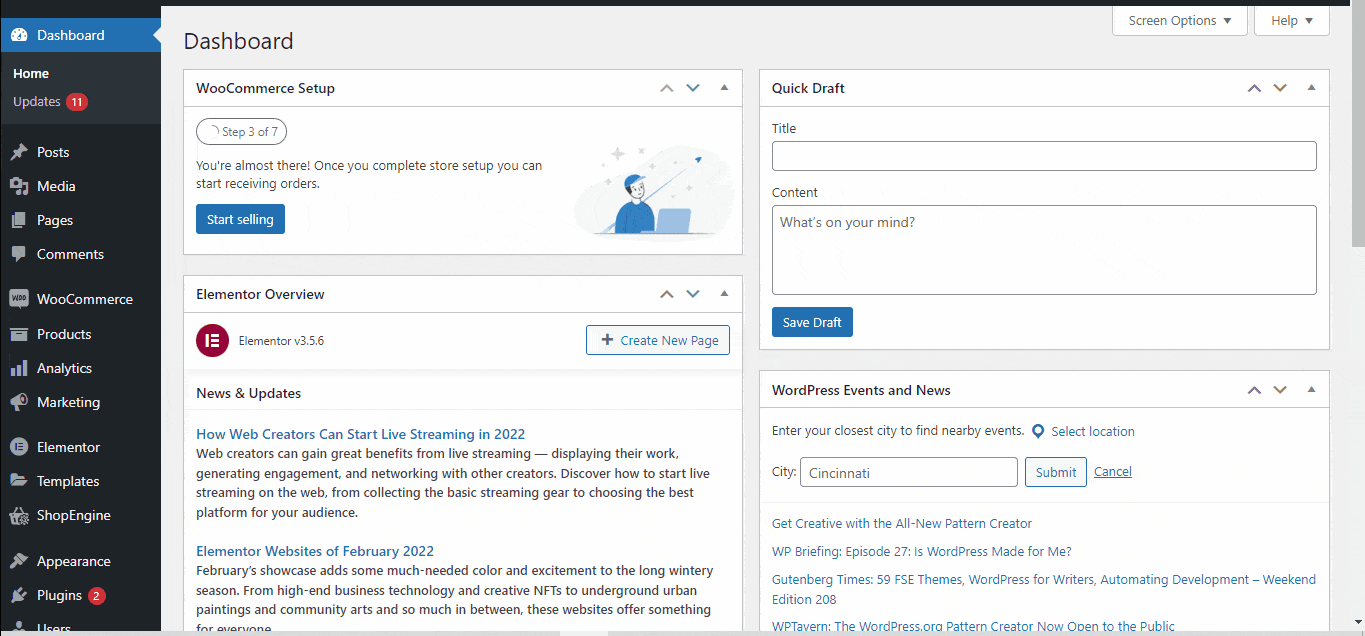Submit the city for events
Viewport: 1365px width, 636px height.
1056,472
